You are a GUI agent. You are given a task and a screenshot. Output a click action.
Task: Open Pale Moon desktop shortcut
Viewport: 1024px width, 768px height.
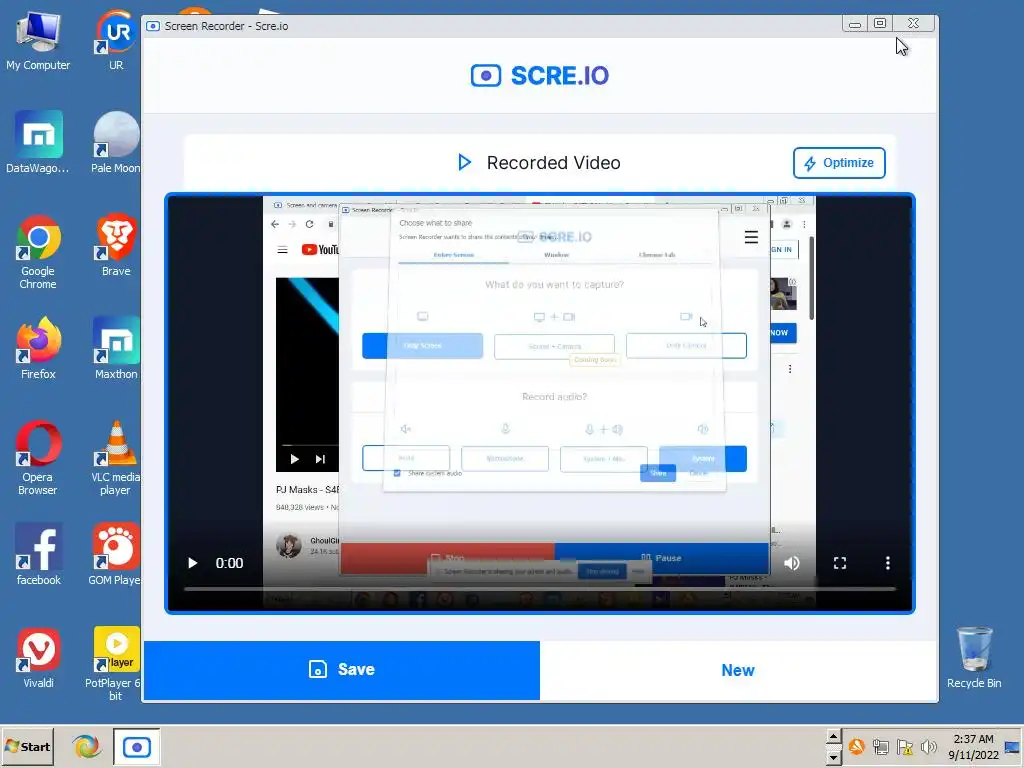pos(116,143)
